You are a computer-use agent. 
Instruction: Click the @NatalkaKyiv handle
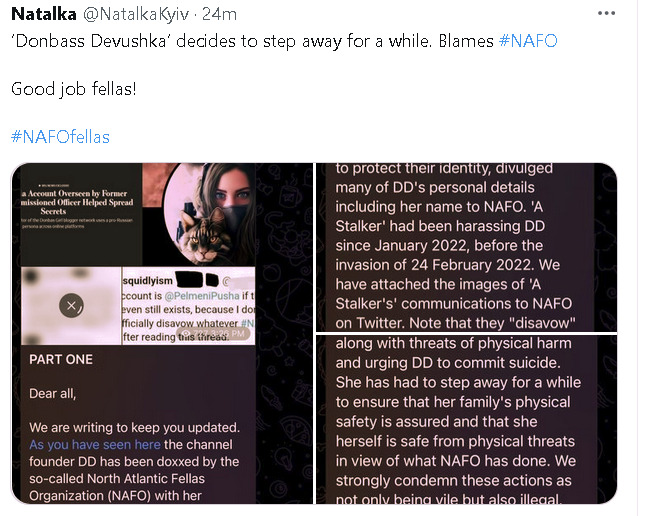click(136, 15)
